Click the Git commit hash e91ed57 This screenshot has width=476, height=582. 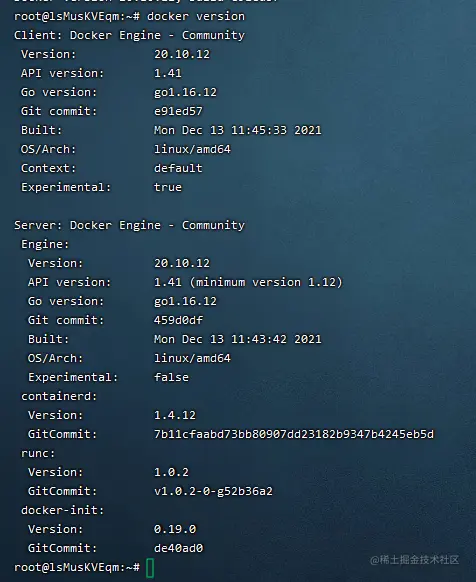click(x=178, y=111)
